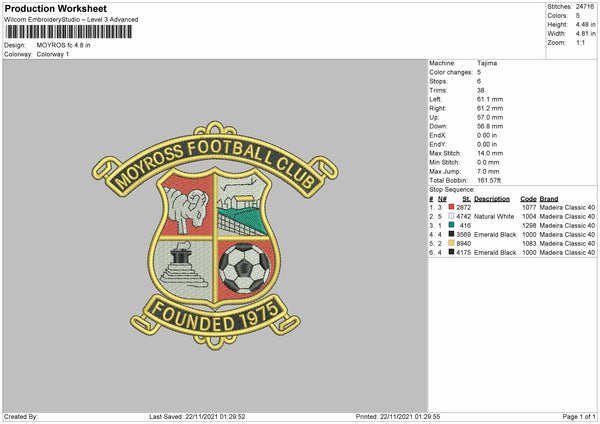Click 'Emerald Black' in the 3569 stitch row

tap(495, 234)
